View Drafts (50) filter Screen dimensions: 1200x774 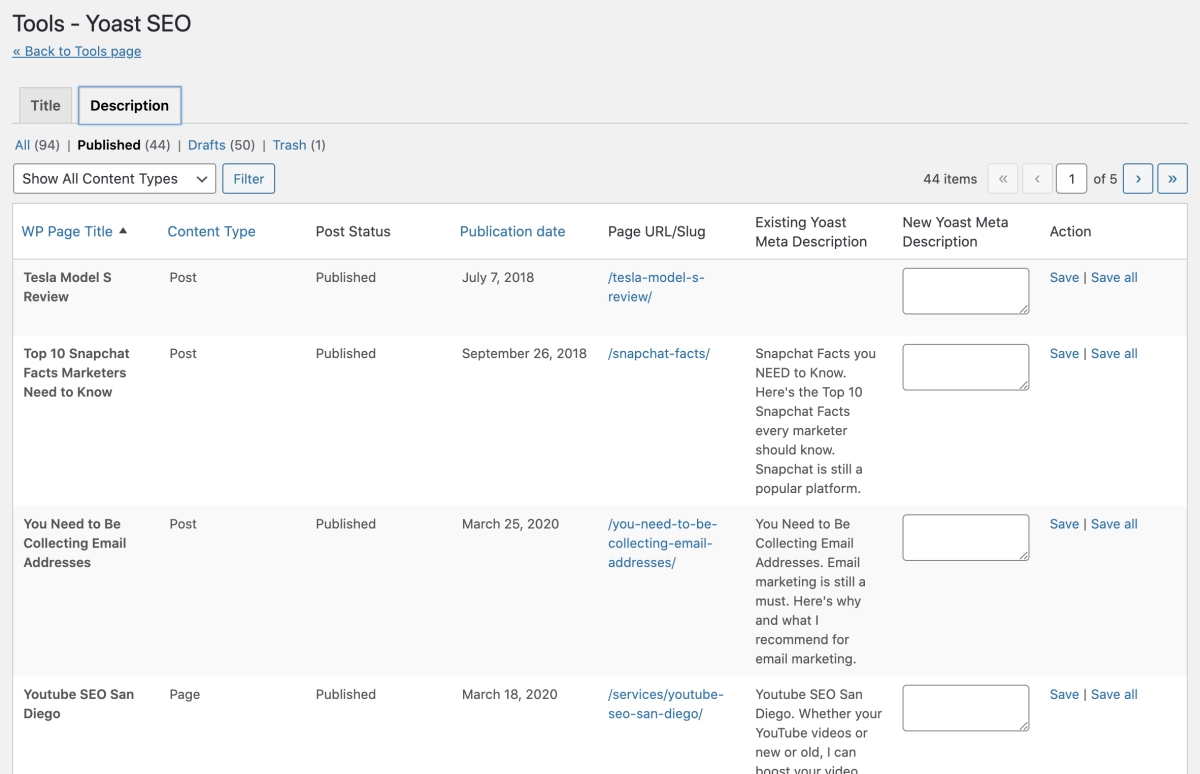pos(221,145)
